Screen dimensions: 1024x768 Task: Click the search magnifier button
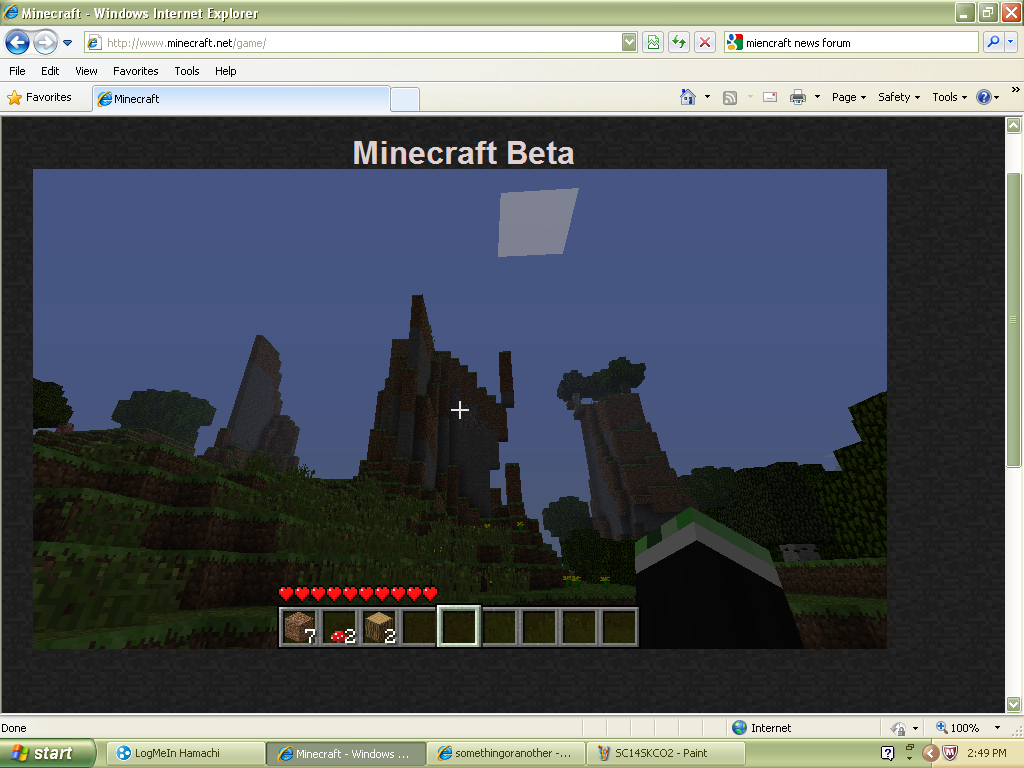(993, 43)
